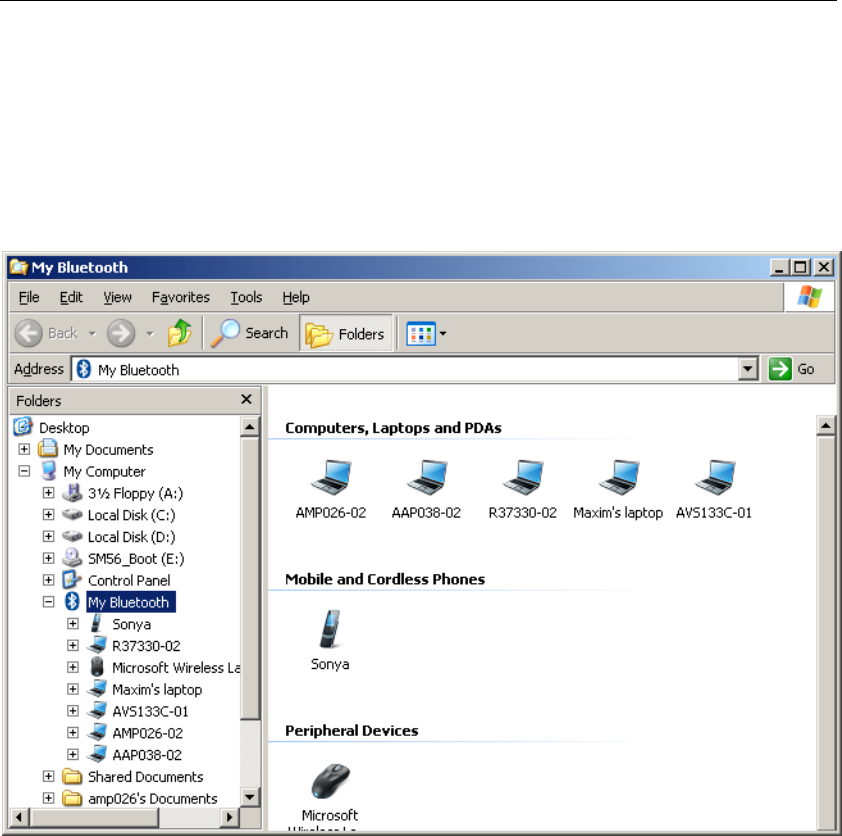The width and height of the screenshot is (842, 836).
Task: Click Folders pane scroll left arrow
Action: [19, 817]
